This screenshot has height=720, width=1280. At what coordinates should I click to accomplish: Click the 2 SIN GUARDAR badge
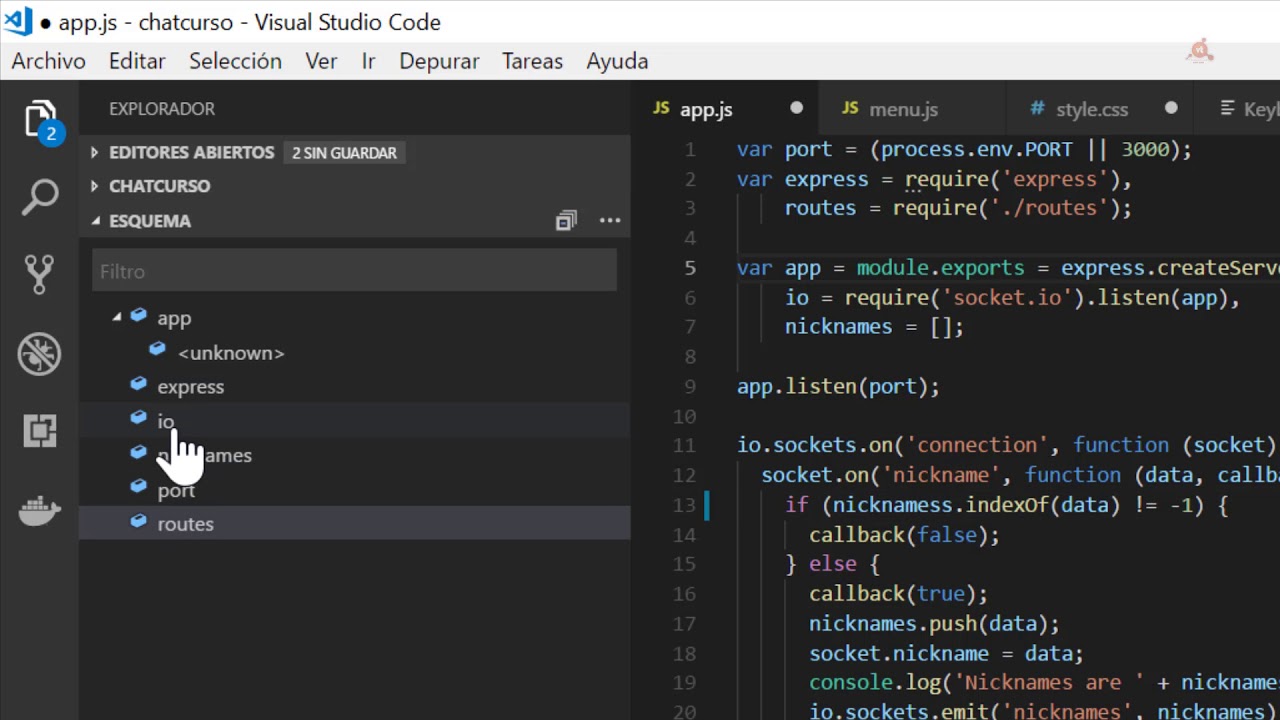pos(344,153)
